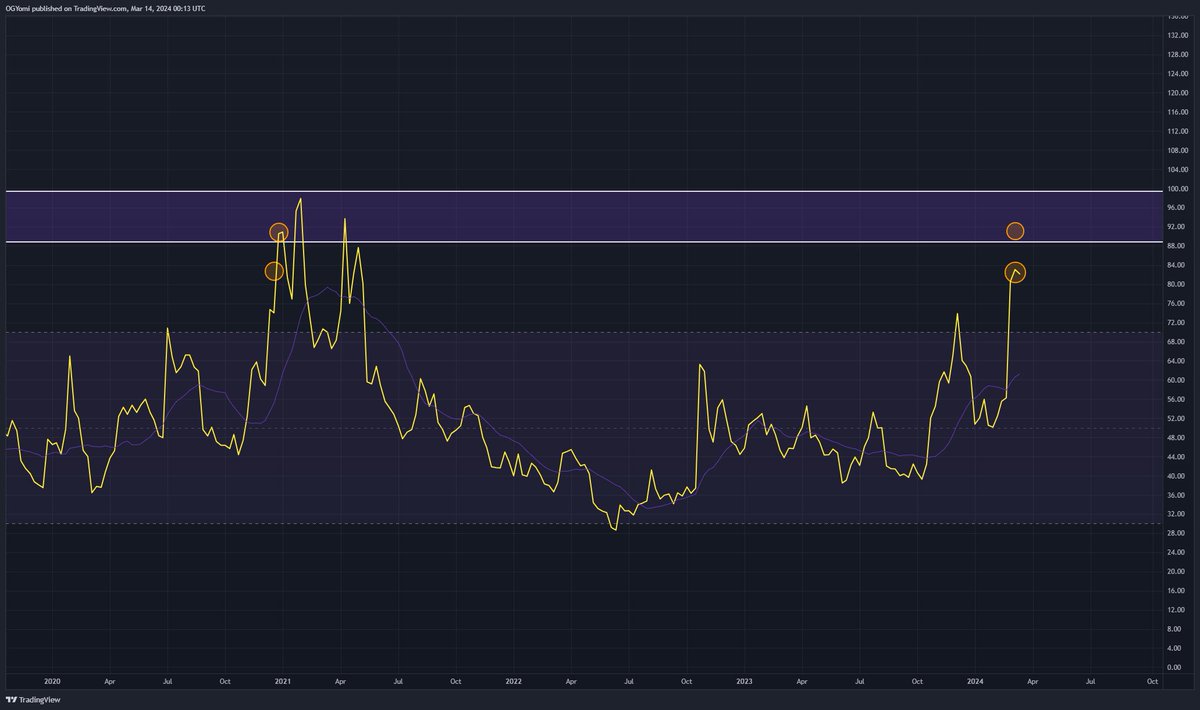Viewport: 1200px width, 710px height.
Task: Click the 76.00 price axis label
Action: 1178,303
